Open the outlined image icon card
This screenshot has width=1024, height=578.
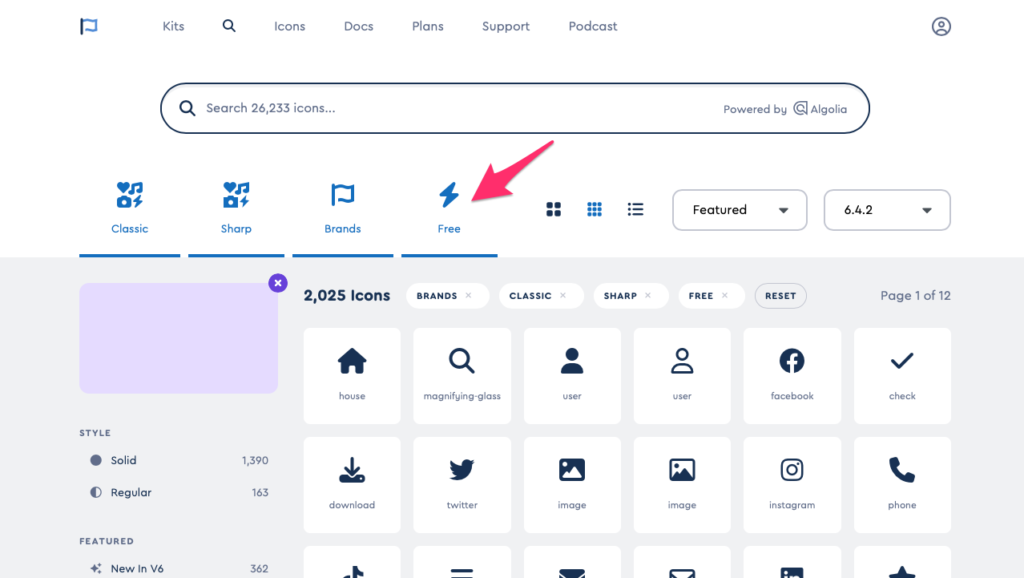click(682, 485)
